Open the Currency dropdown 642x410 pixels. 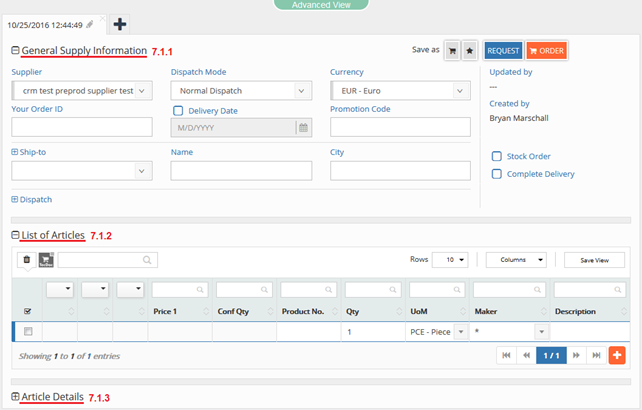click(400, 91)
